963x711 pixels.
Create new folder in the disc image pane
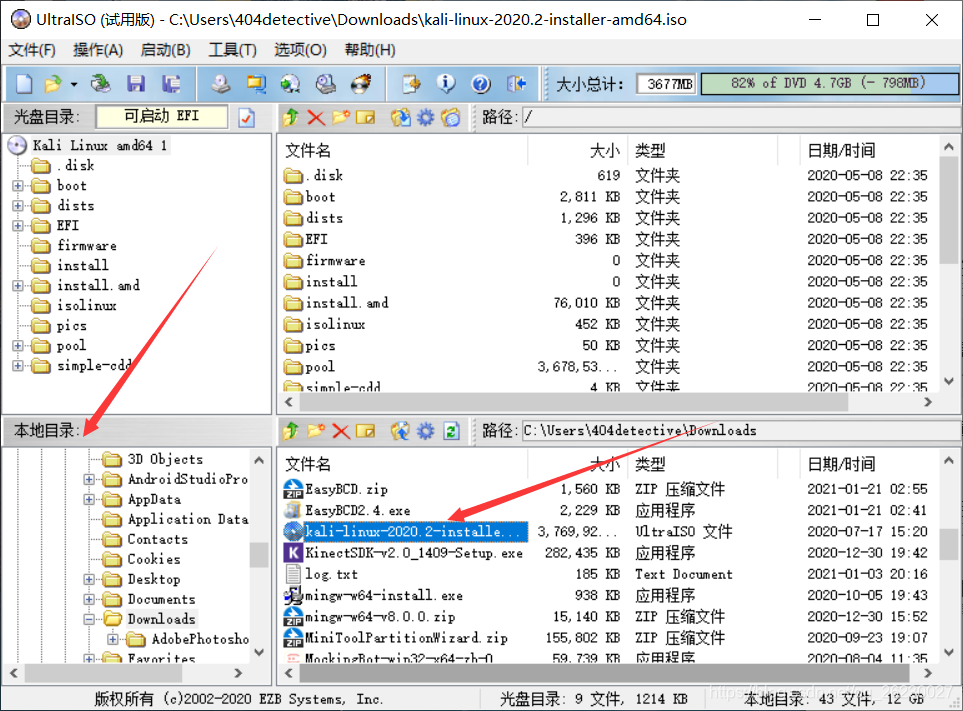point(341,117)
